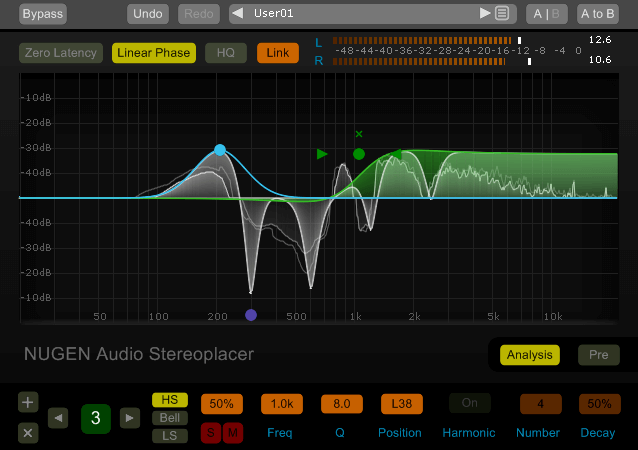
Task: Toggle Linear Phase mode
Action: click(154, 53)
